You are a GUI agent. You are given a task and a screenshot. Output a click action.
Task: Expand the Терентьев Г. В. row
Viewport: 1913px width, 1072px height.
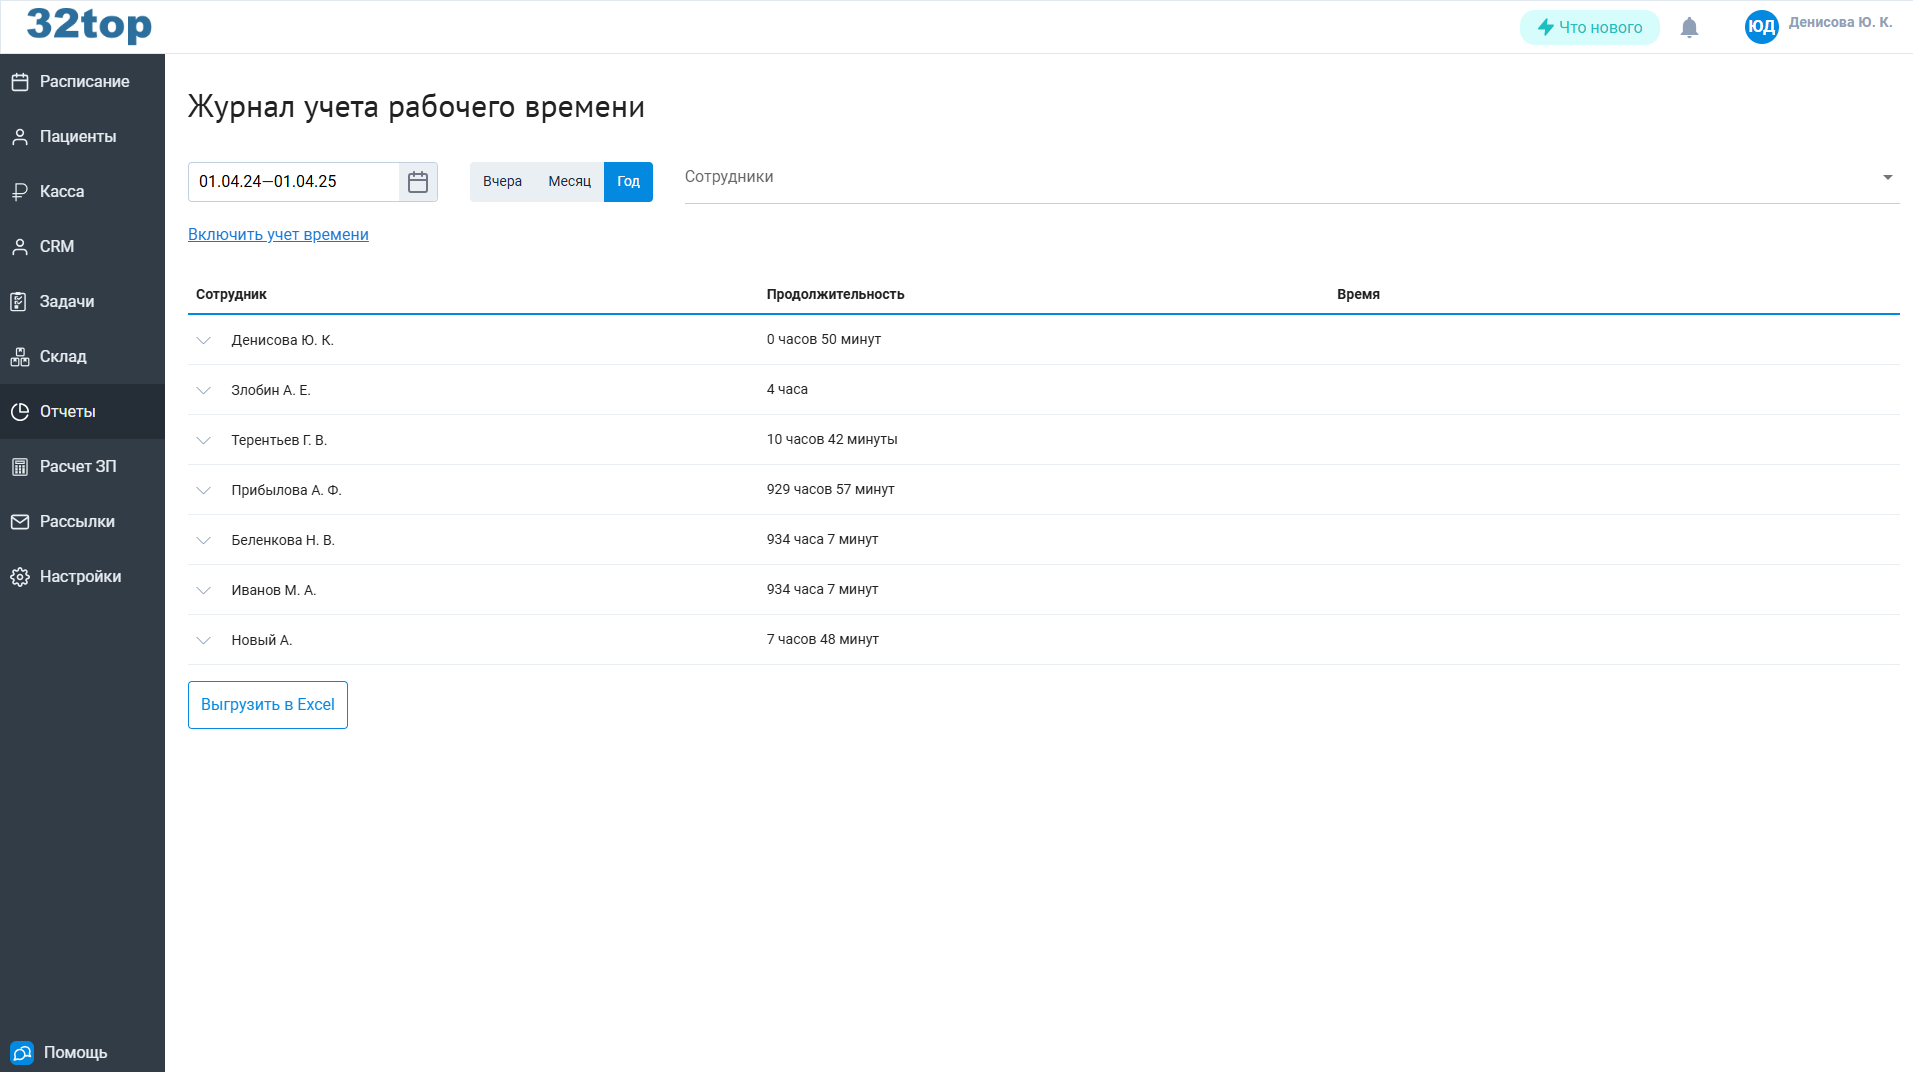[x=204, y=440]
